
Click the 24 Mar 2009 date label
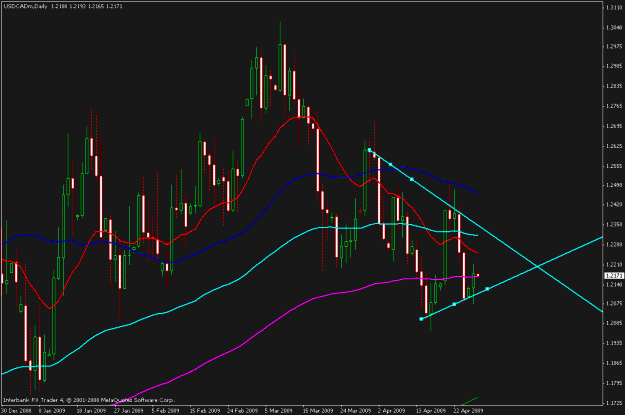pyautogui.click(x=355, y=410)
